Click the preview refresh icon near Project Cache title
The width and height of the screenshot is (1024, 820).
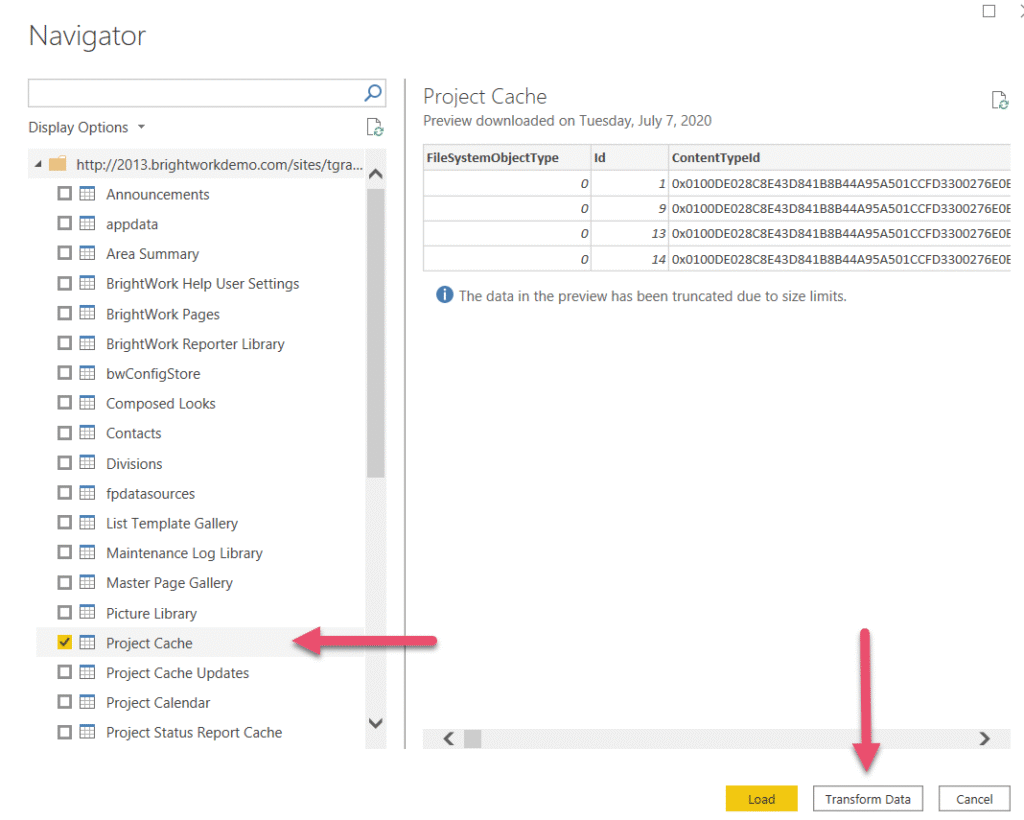(x=998, y=100)
